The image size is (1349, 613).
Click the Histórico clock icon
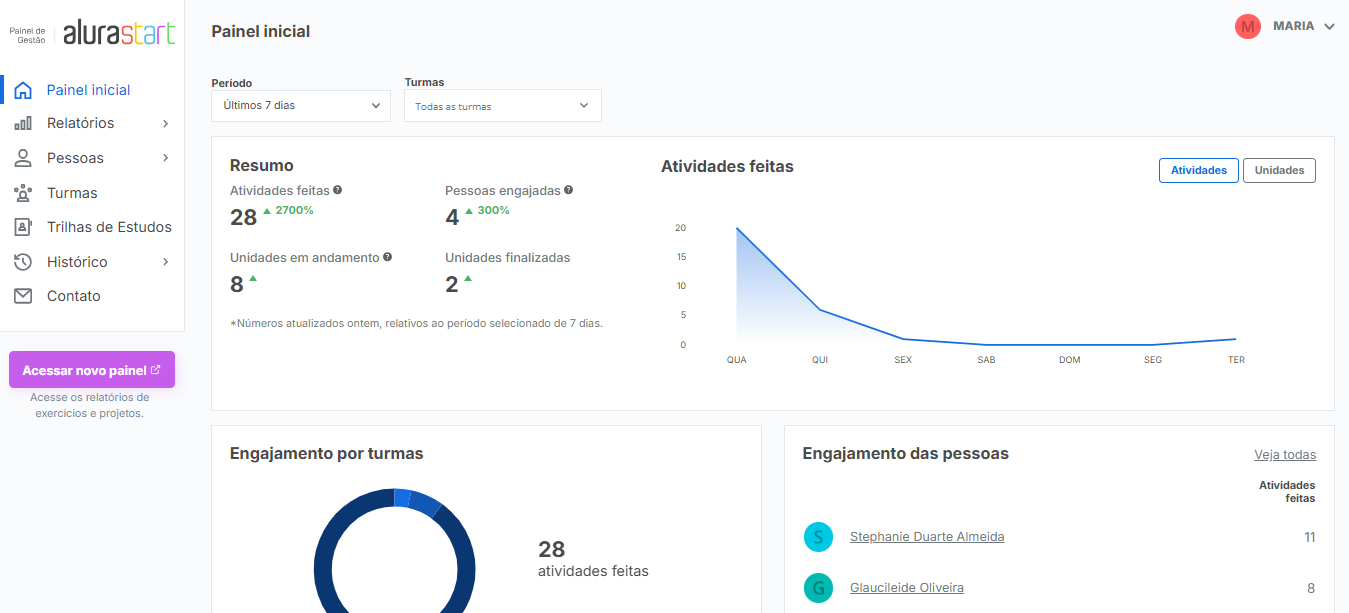[23, 262]
